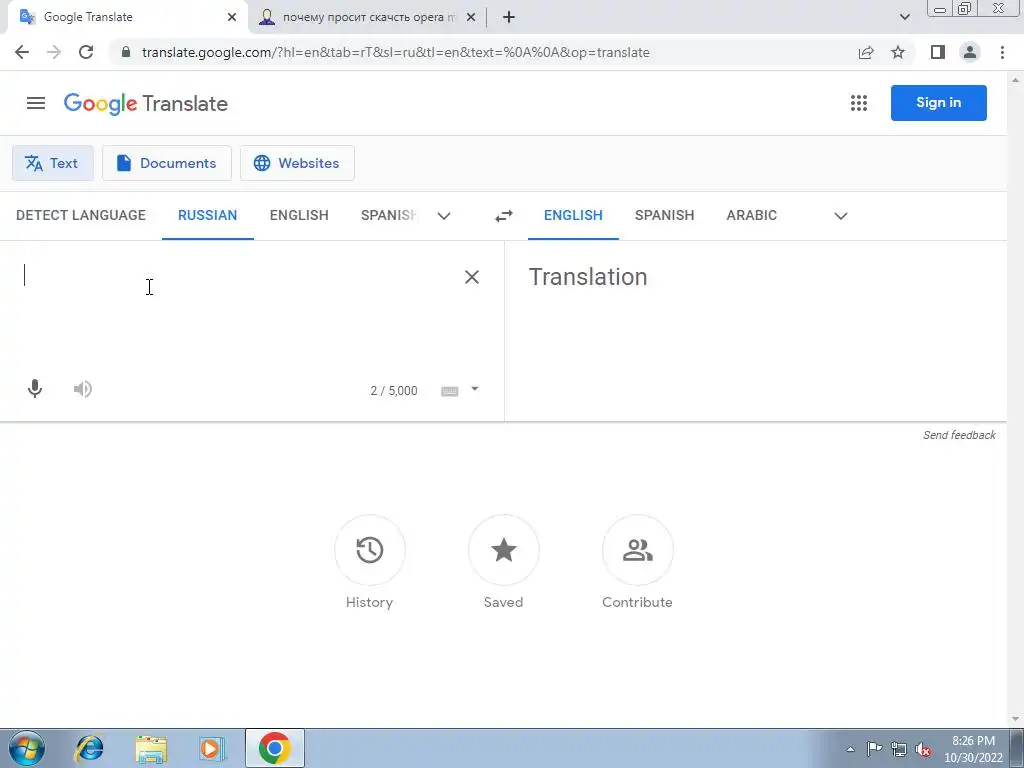
Task: Click Send feedback link
Action: click(959, 435)
